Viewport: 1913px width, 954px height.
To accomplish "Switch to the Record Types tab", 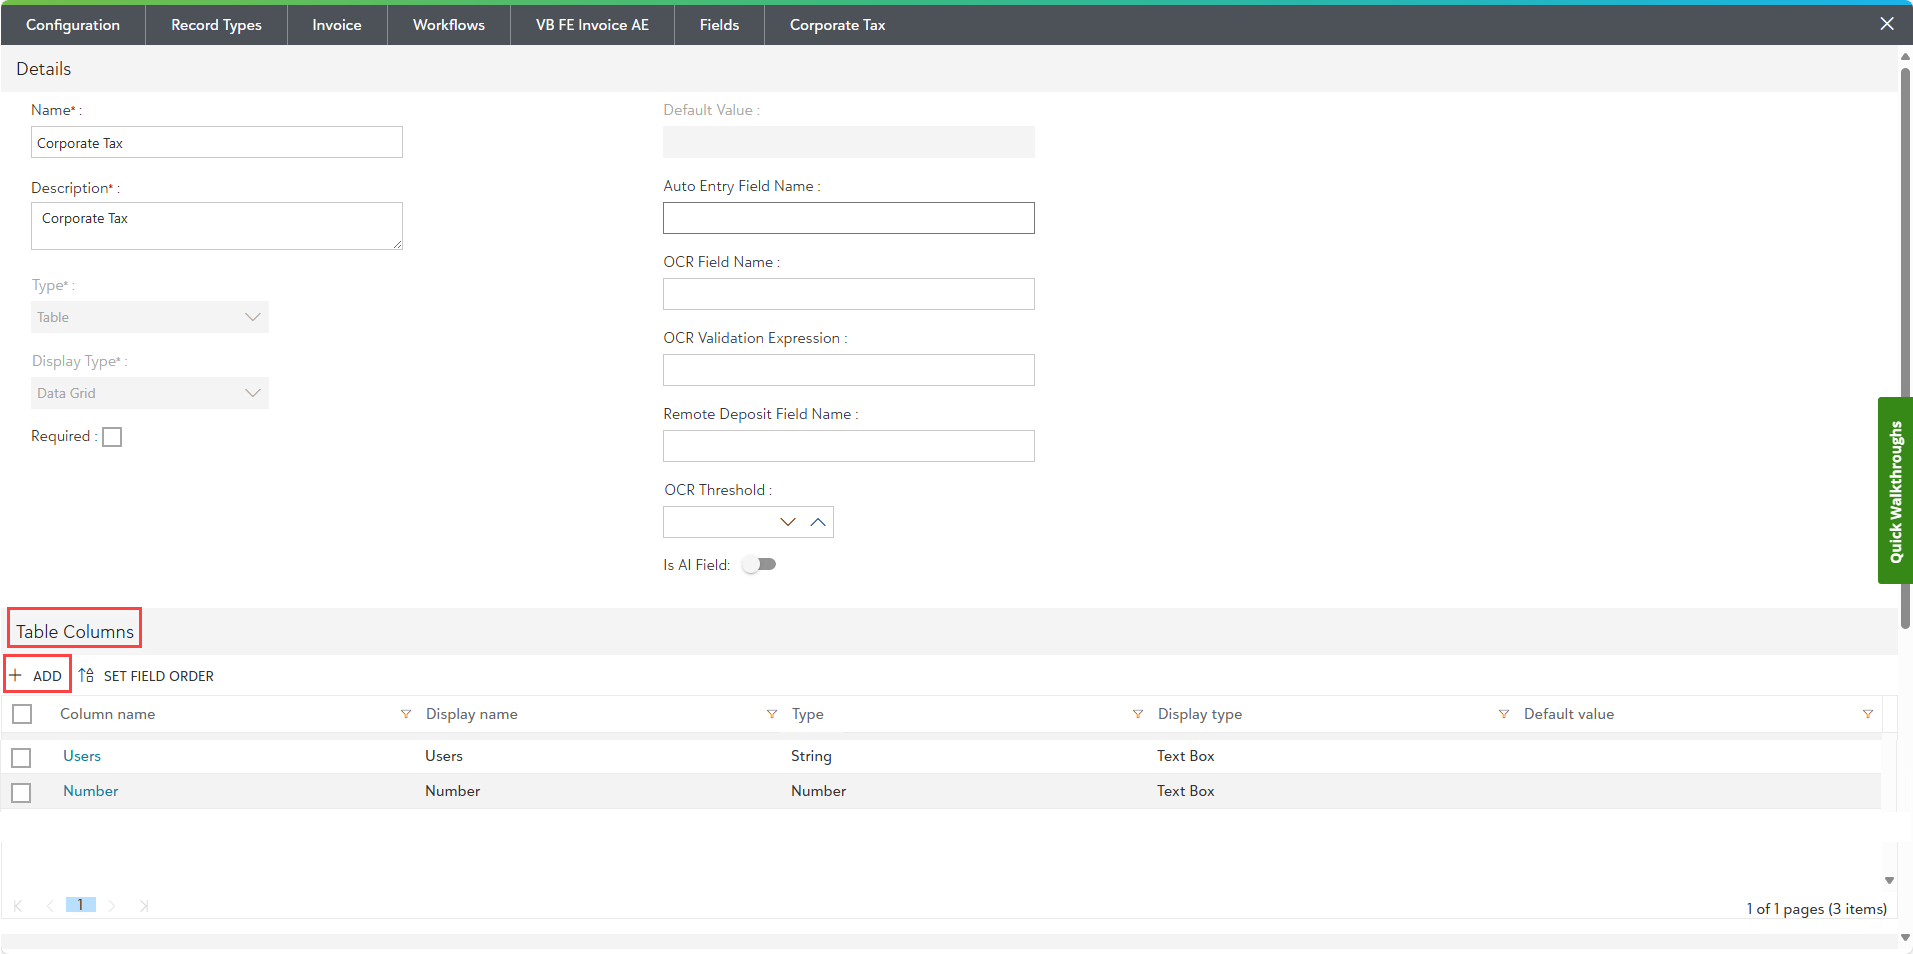I will (x=216, y=25).
